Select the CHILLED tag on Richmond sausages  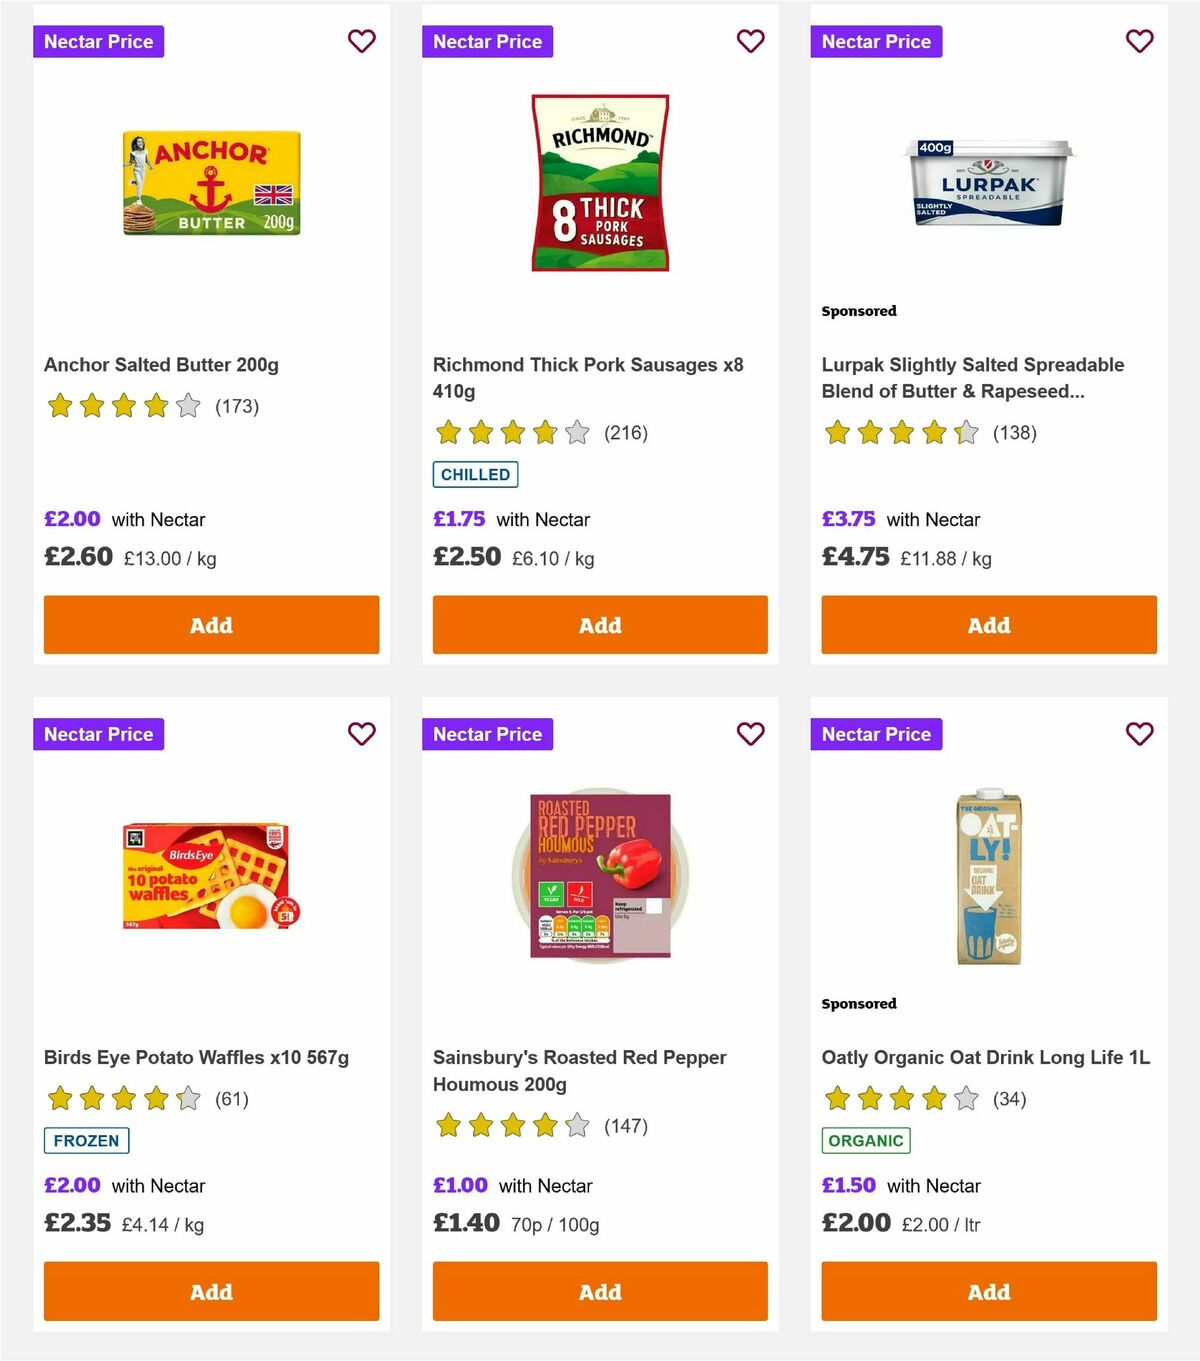(475, 474)
